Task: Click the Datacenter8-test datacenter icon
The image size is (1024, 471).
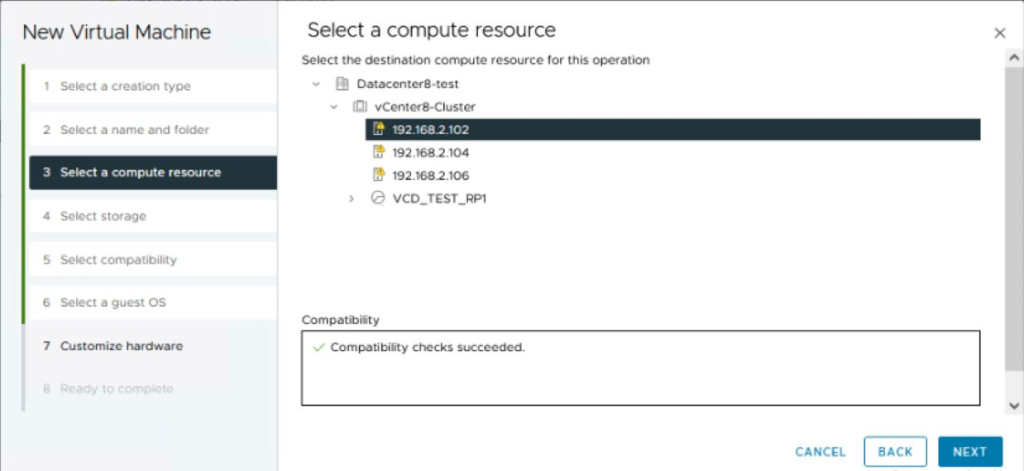Action: point(342,84)
